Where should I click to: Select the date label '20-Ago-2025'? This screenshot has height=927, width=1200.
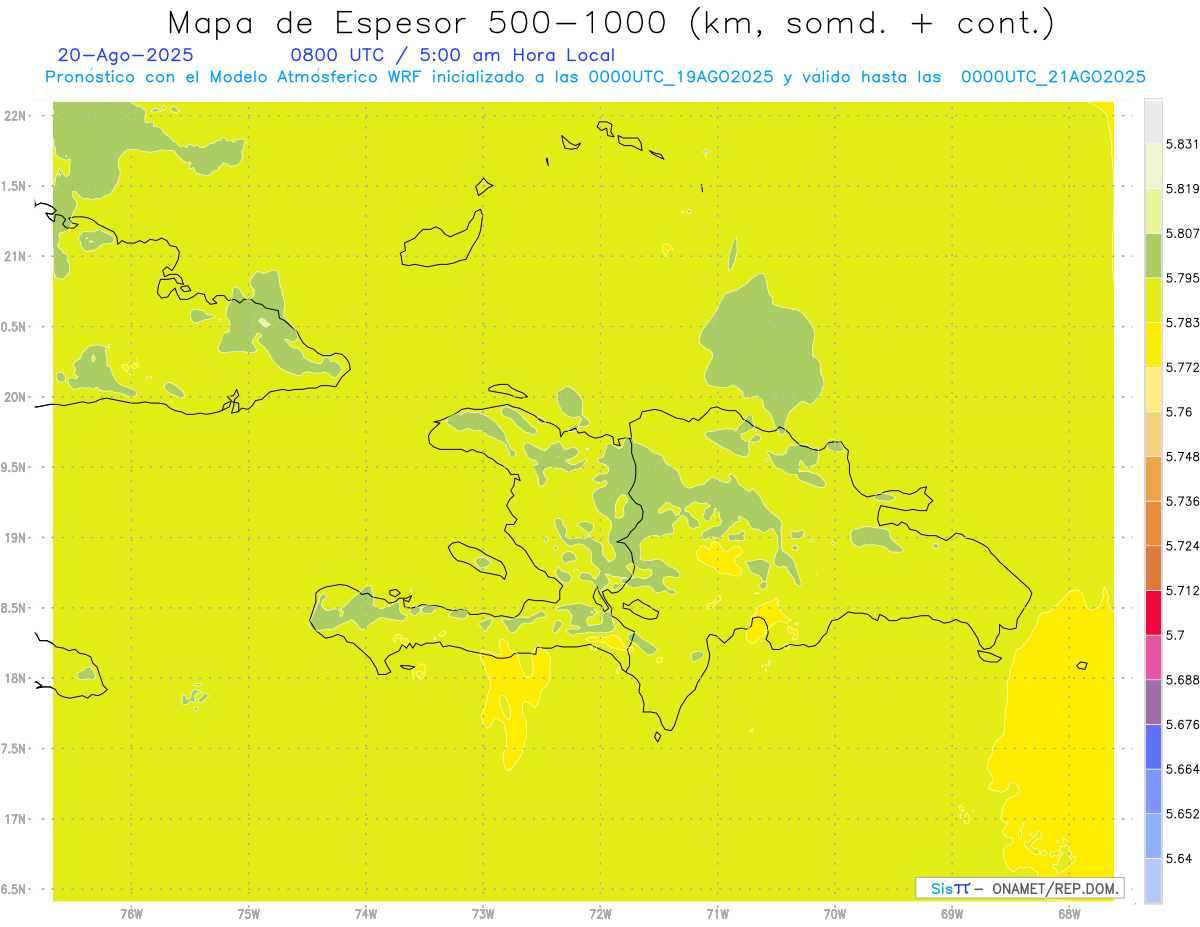point(126,56)
